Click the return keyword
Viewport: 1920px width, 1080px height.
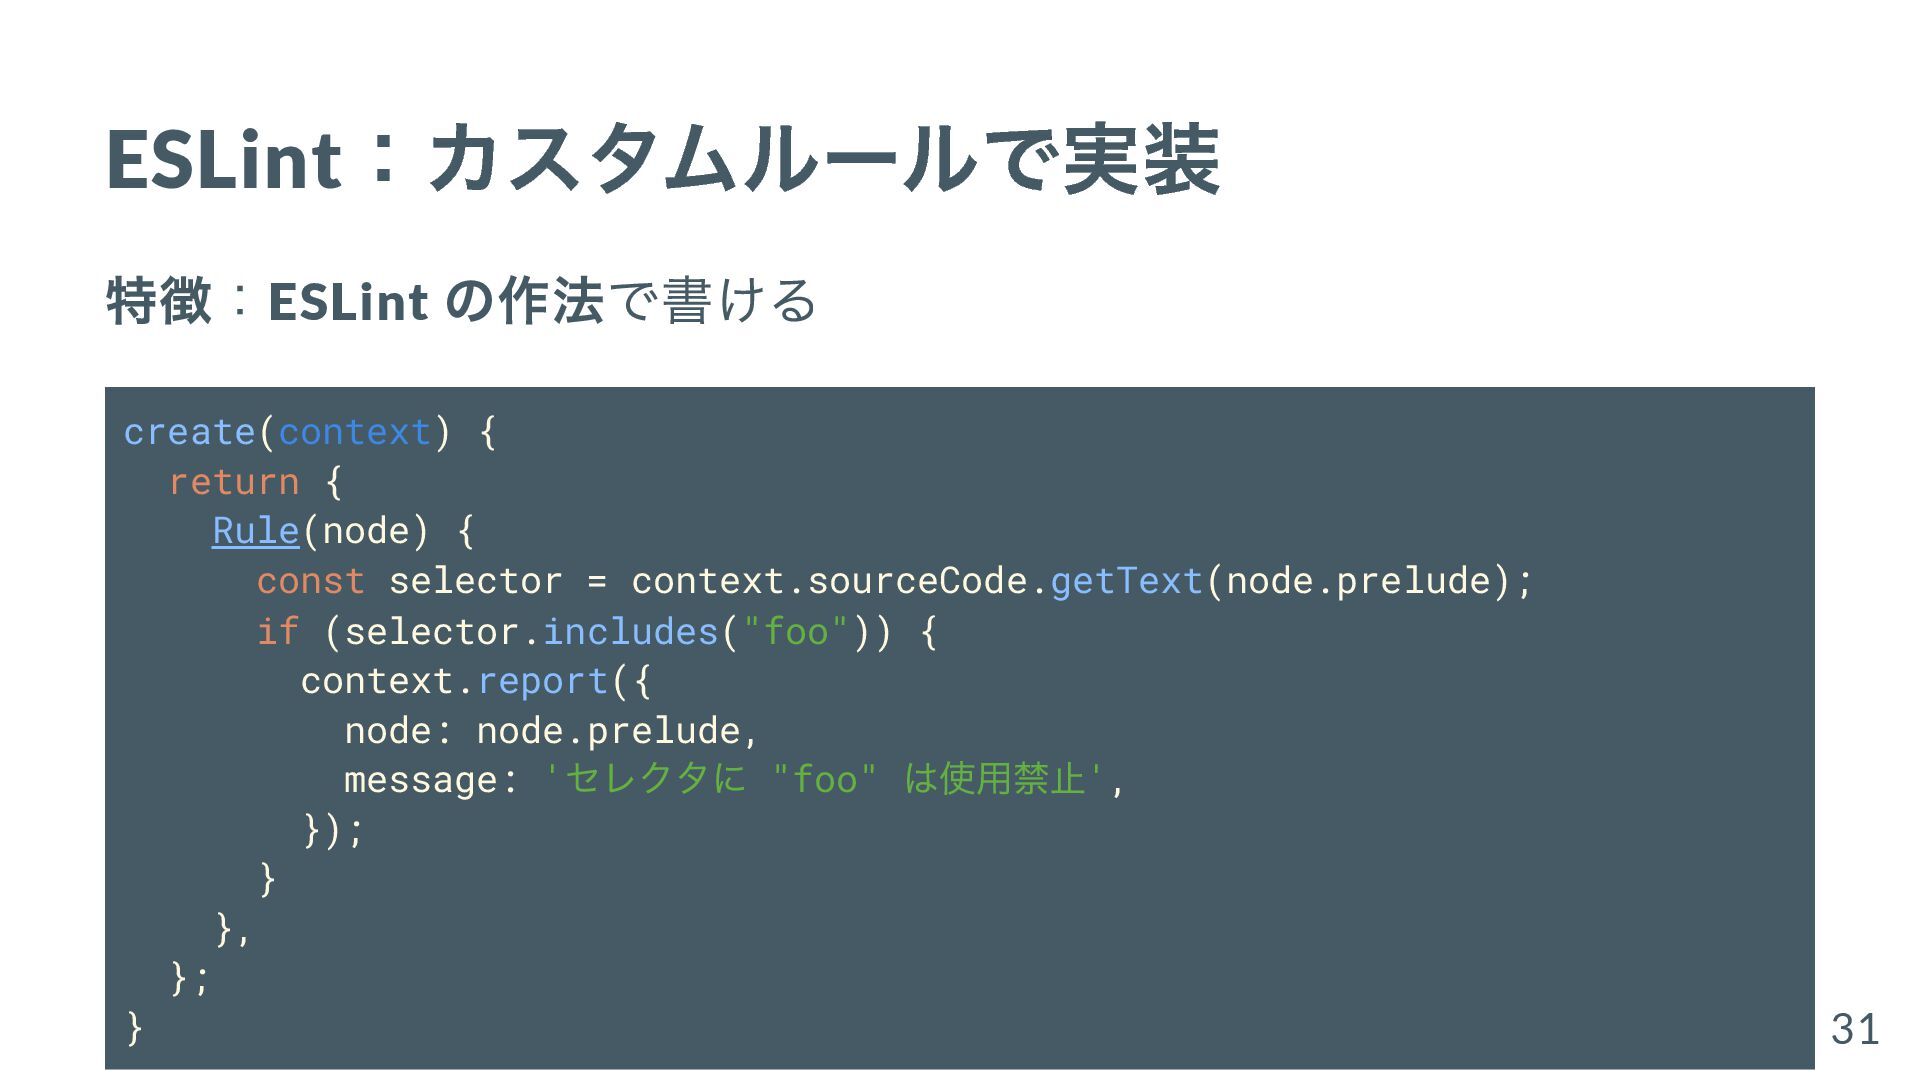click(x=234, y=482)
